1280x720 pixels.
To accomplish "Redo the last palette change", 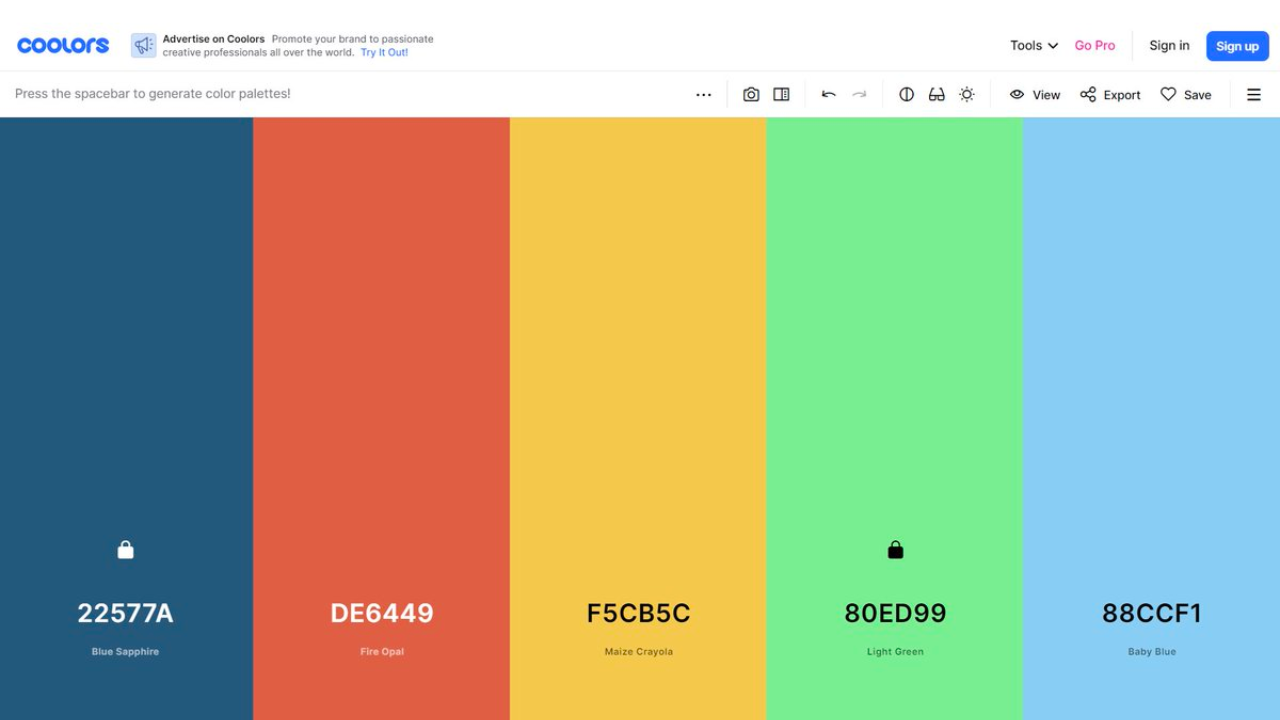I will pyautogui.click(x=859, y=93).
